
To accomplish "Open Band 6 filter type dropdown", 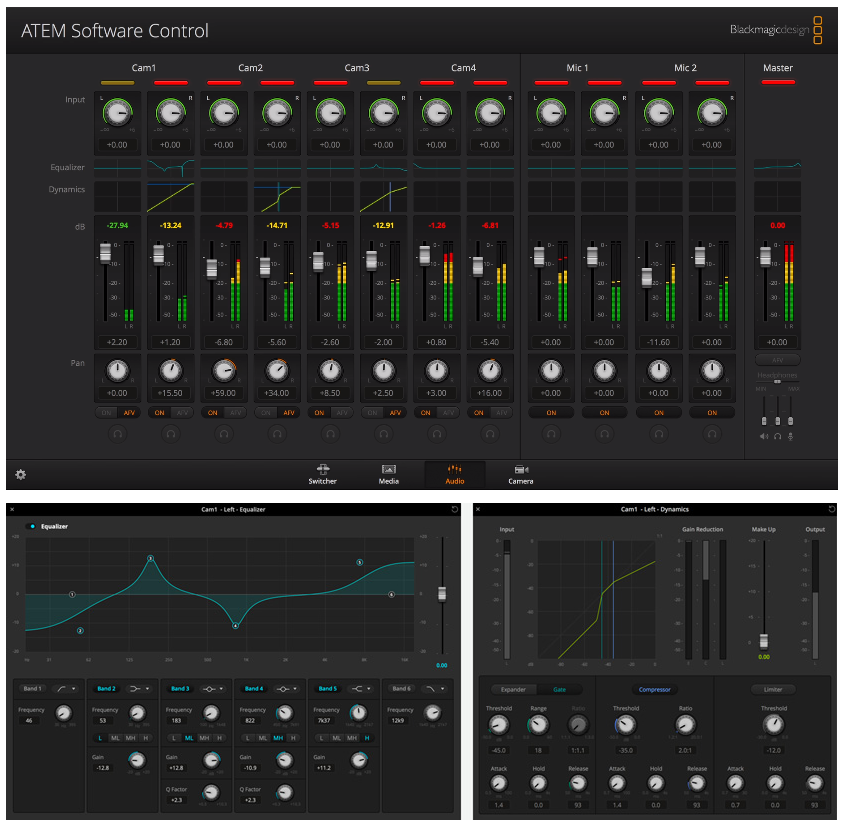I will 435,689.
